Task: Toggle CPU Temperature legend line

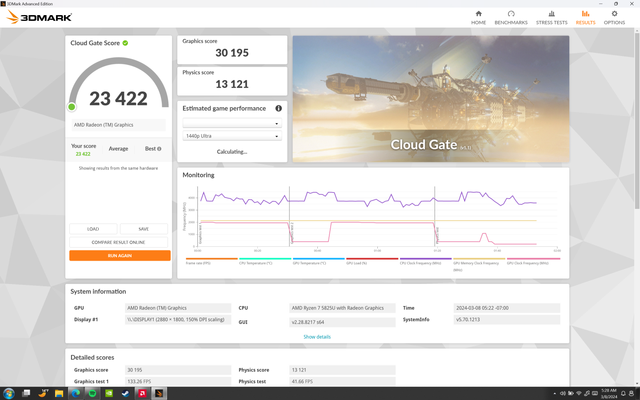Action: (x=265, y=261)
